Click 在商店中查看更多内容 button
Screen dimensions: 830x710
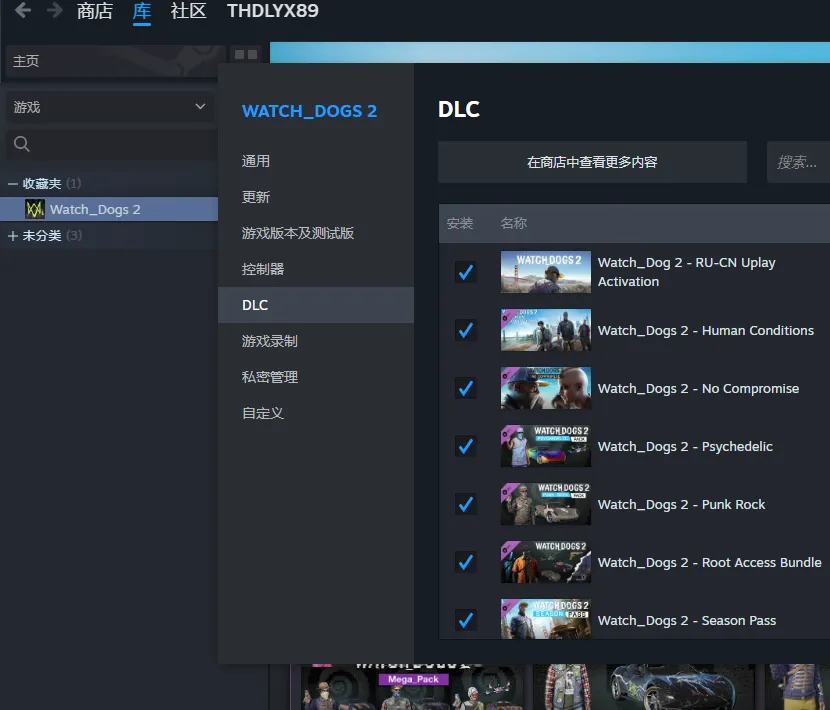coord(592,162)
